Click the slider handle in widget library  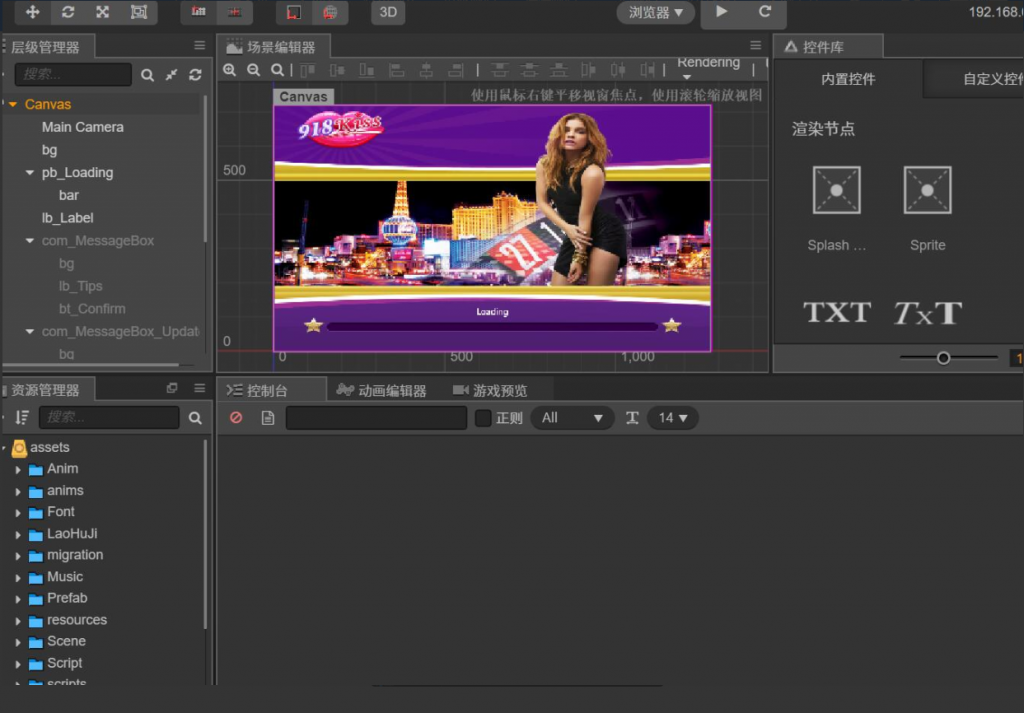pos(943,358)
